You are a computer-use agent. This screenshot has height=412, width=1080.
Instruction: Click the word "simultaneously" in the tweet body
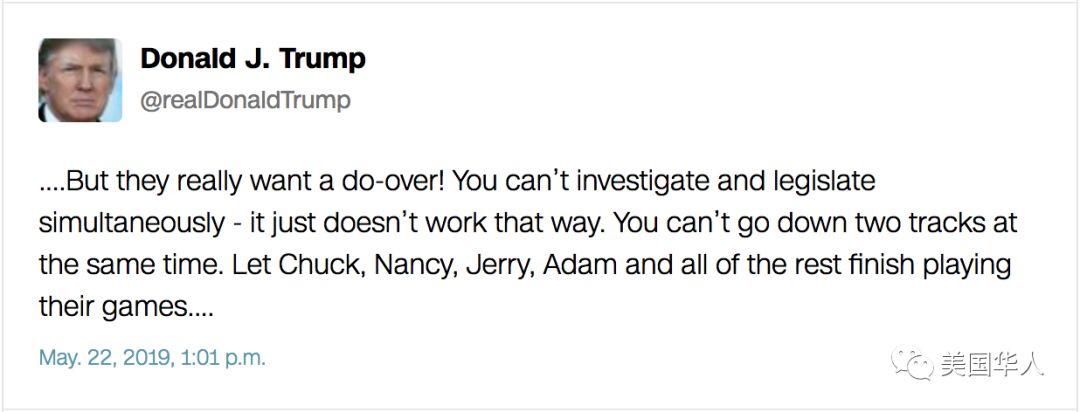coord(132,225)
